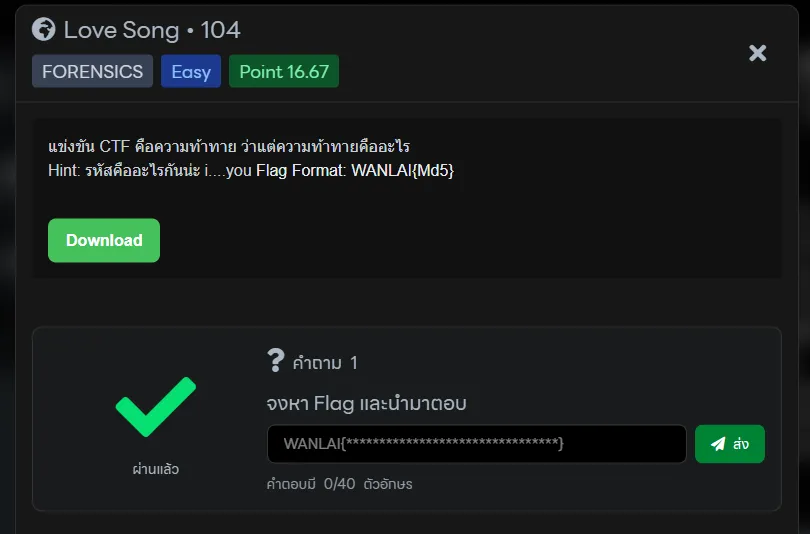Submit the flag with the ส่ง button
Screen dimensions: 810x534
pyautogui.click(x=730, y=444)
